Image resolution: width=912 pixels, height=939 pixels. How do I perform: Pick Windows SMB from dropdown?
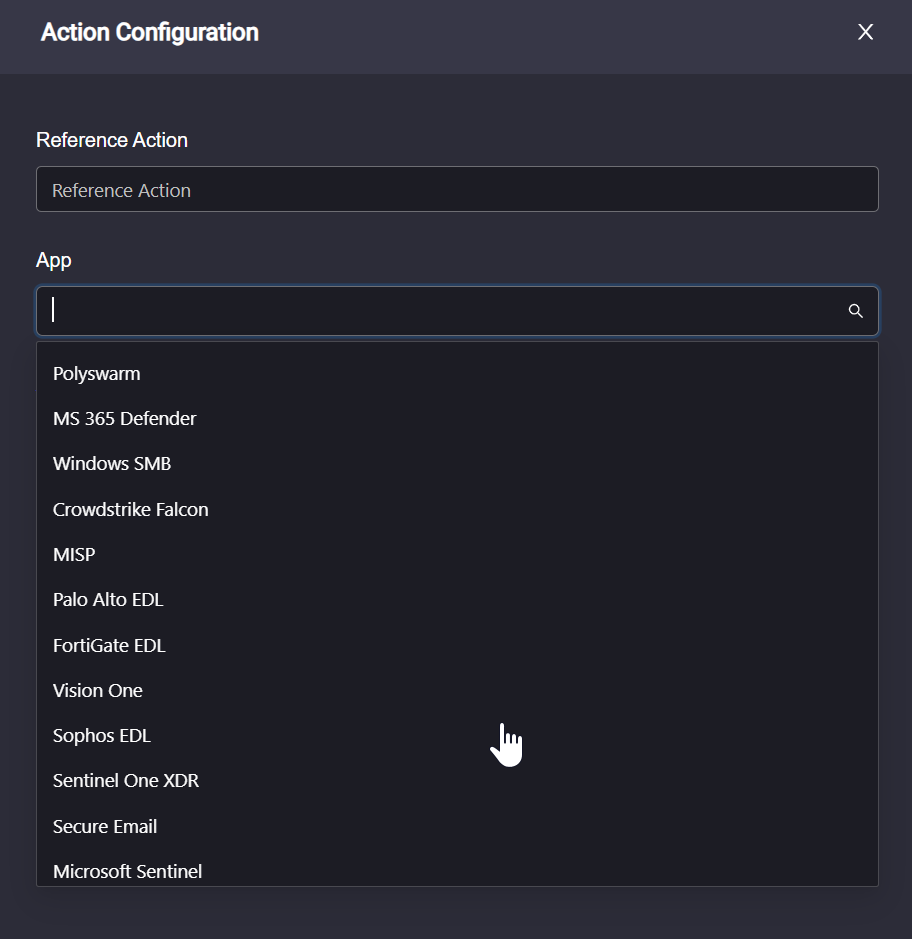pyautogui.click(x=457, y=464)
